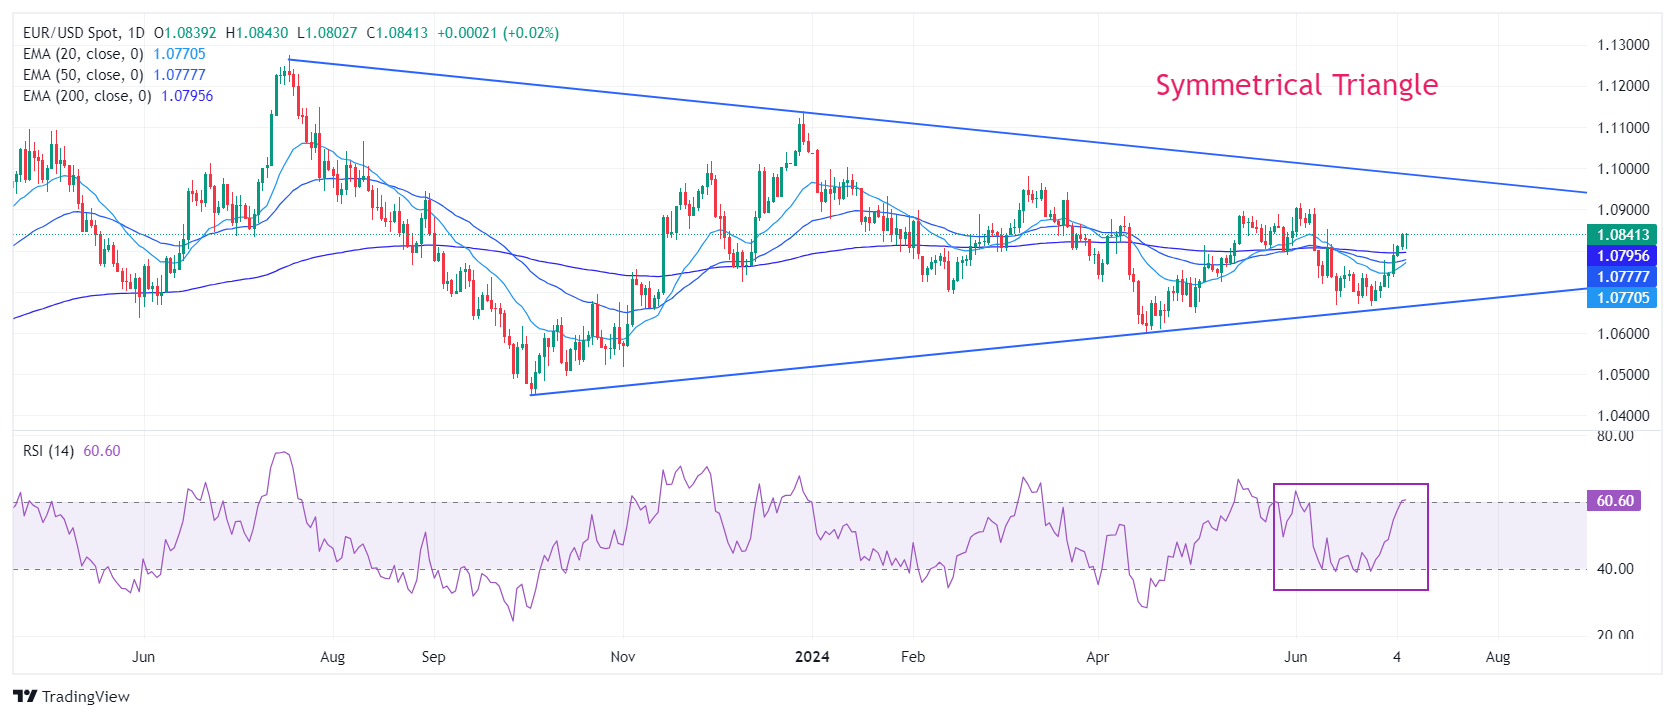The image size is (1675, 718).
Task: Select the 1.07777 EMA 50 price tag
Action: [1621, 277]
